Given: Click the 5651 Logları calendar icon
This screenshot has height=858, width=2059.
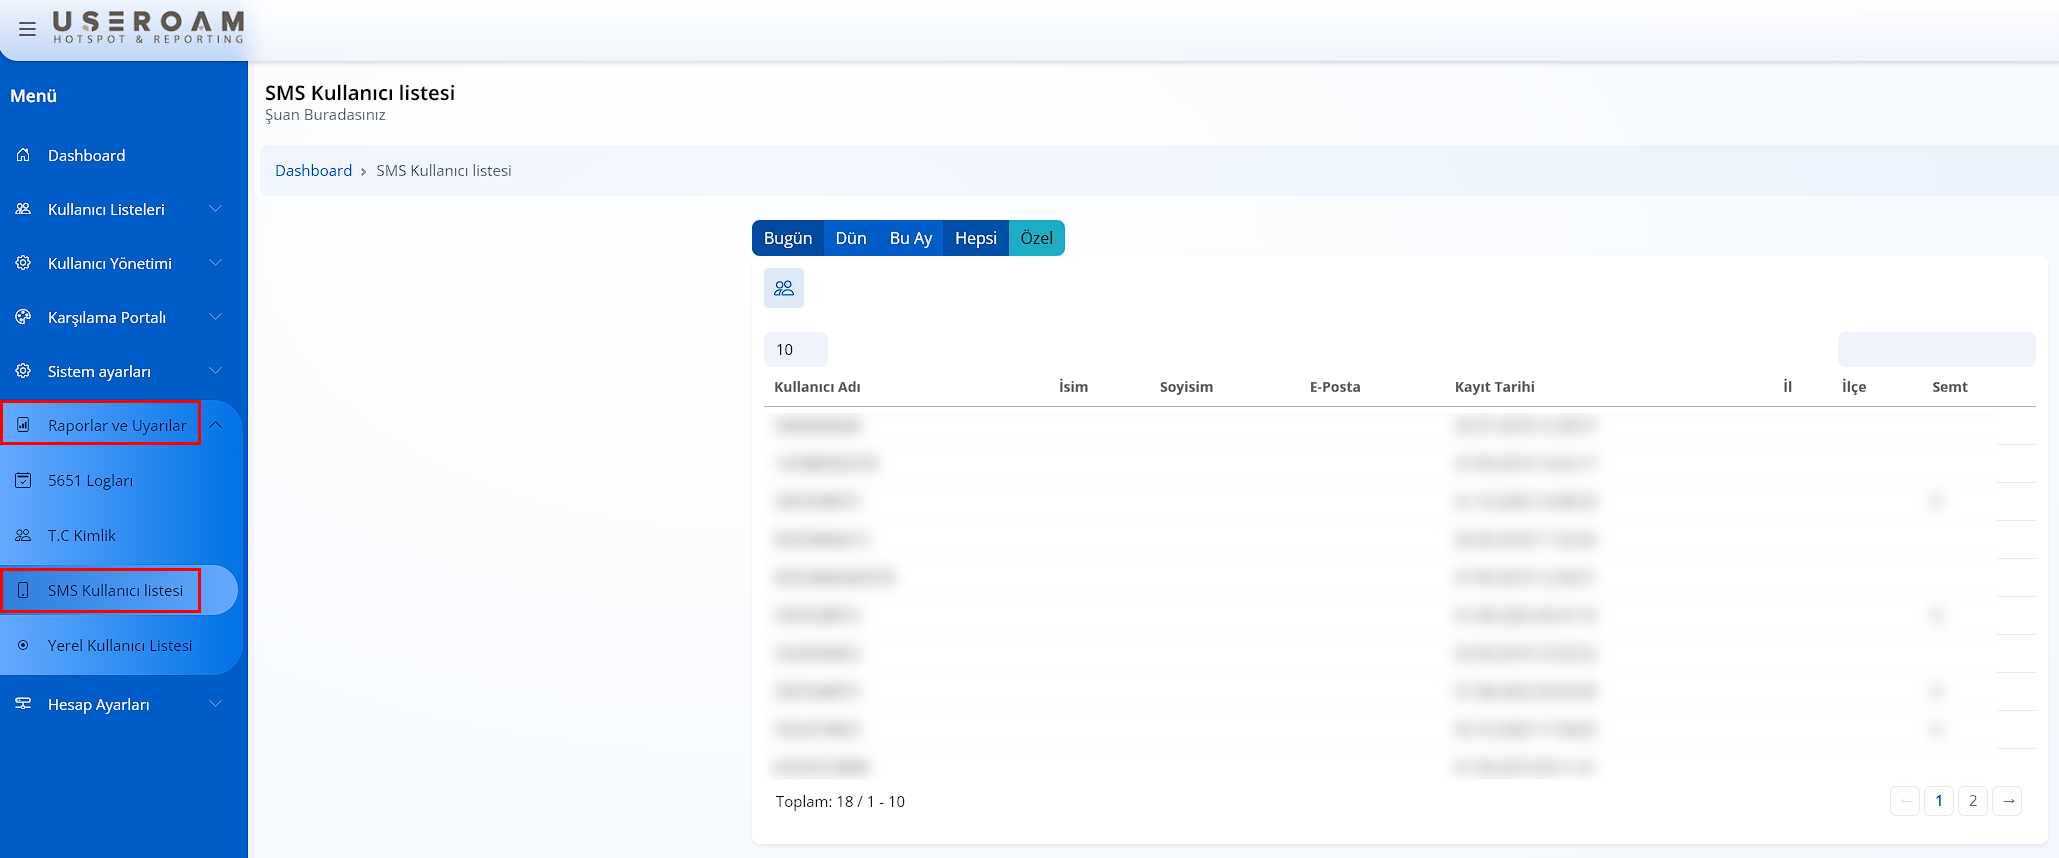Looking at the screenshot, I should 23,480.
